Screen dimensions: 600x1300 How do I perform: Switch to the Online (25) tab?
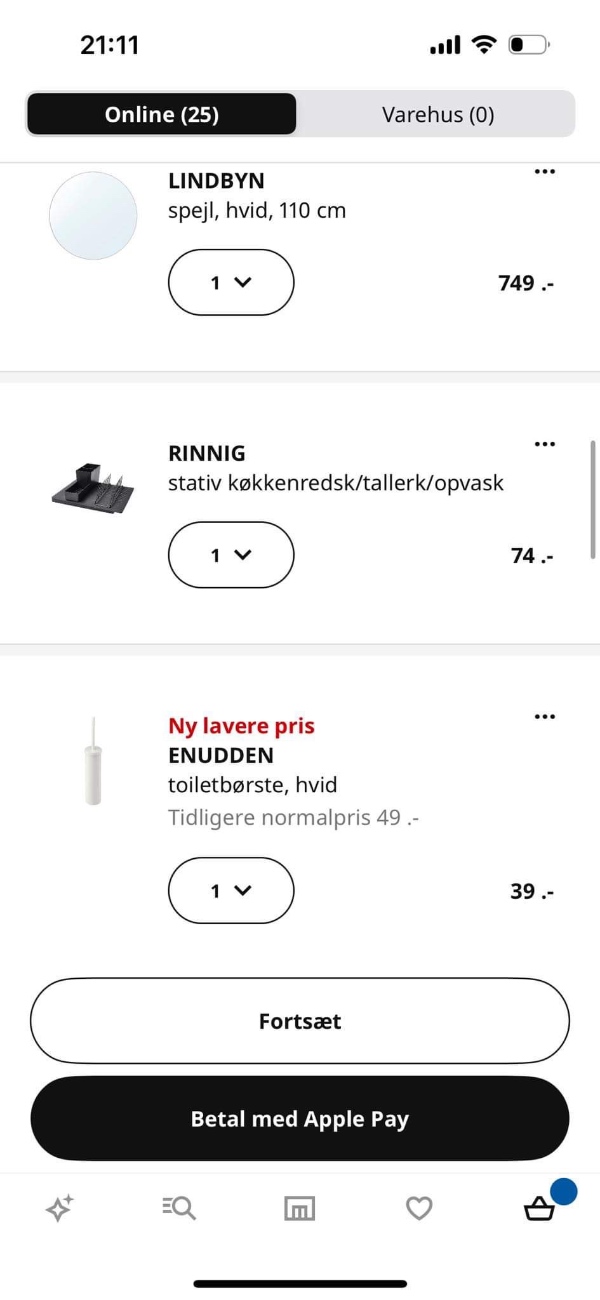point(161,114)
